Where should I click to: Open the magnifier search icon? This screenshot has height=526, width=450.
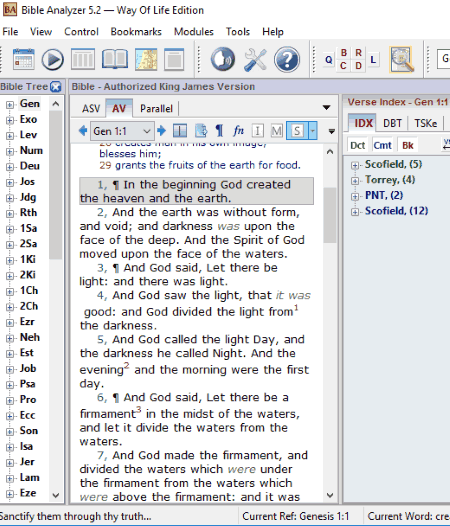click(x=402, y=60)
